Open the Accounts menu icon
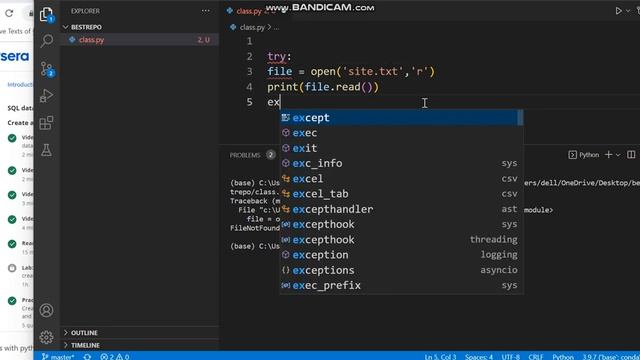The width and height of the screenshot is (640, 360). tap(47, 310)
